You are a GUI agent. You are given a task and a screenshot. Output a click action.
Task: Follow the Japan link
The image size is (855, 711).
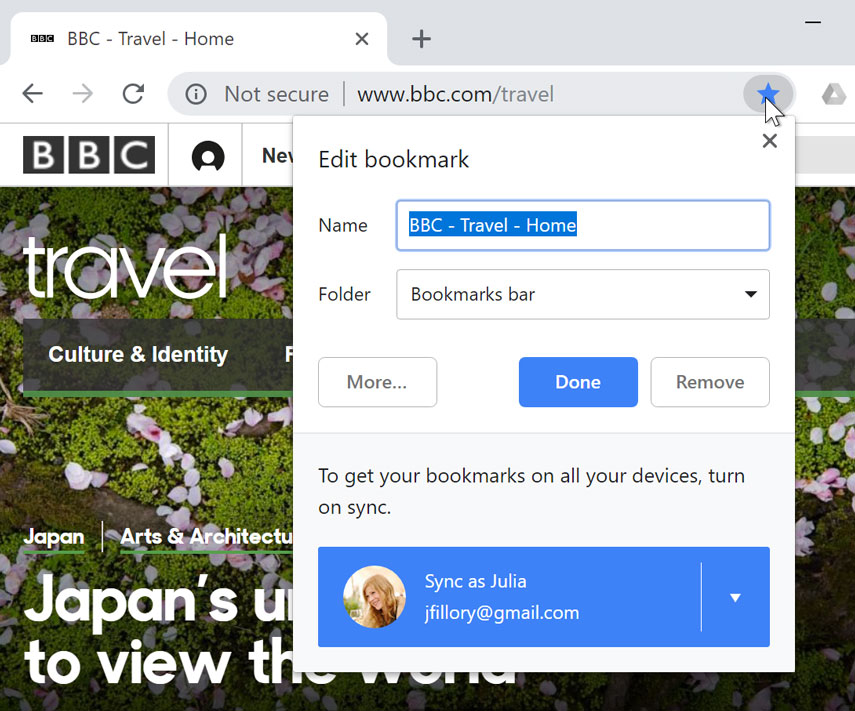tap(54, 537)
